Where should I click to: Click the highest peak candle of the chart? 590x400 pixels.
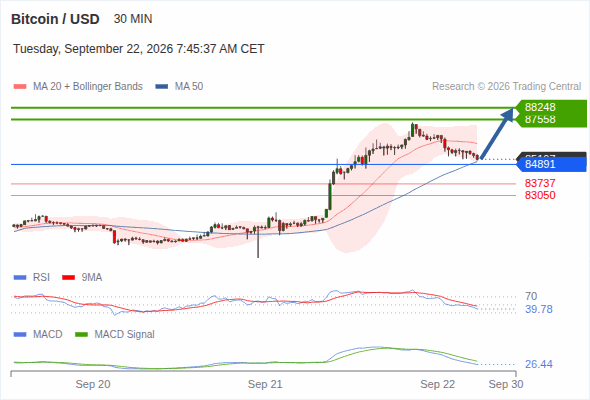click(x=412, y=130)
